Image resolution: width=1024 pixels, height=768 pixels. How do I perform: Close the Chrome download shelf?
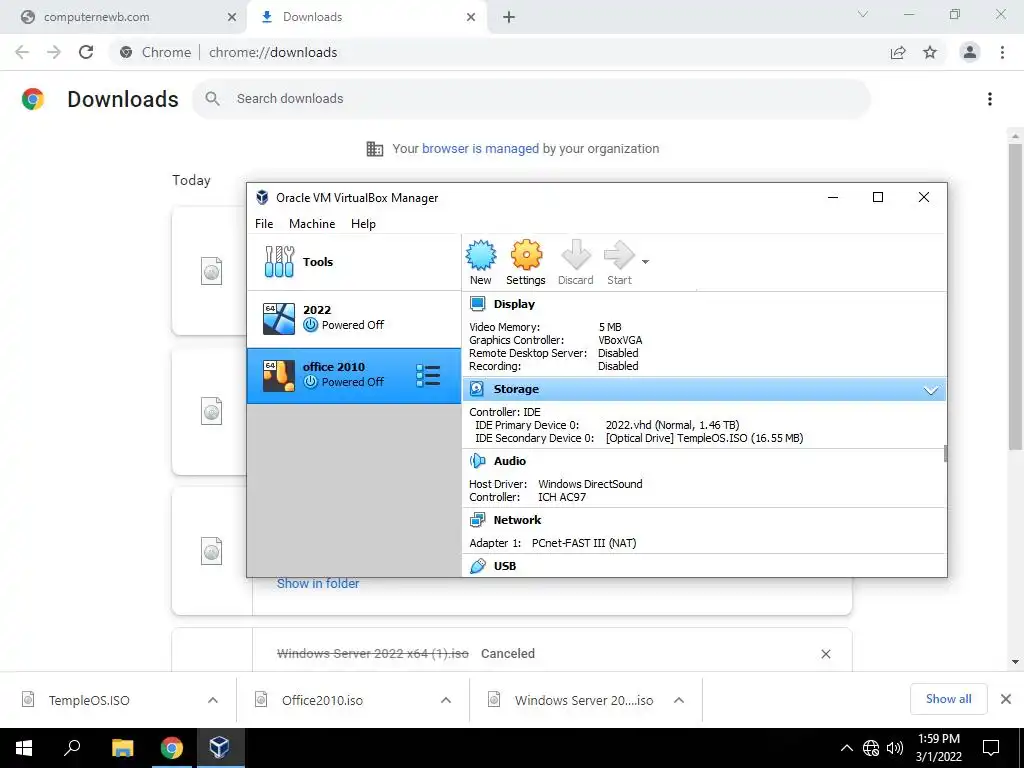1006,699
